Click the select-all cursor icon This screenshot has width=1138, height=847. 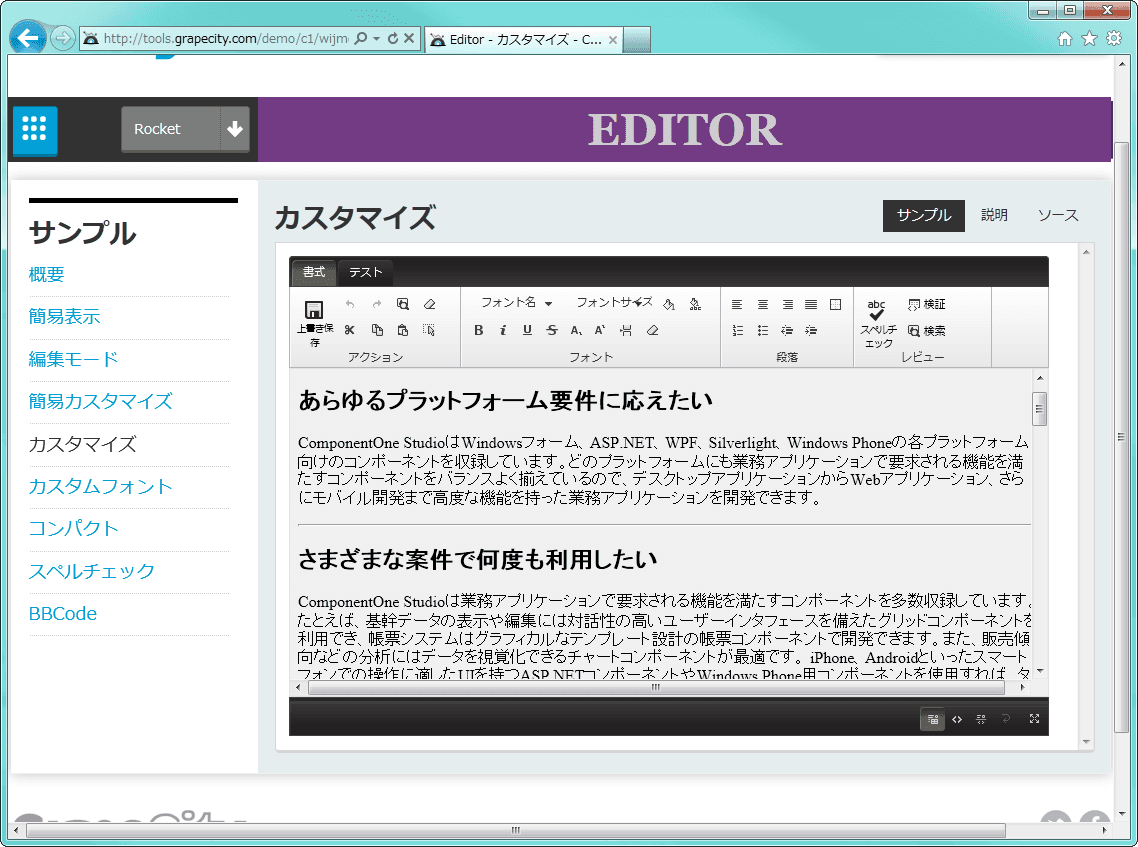coord(429,330)
